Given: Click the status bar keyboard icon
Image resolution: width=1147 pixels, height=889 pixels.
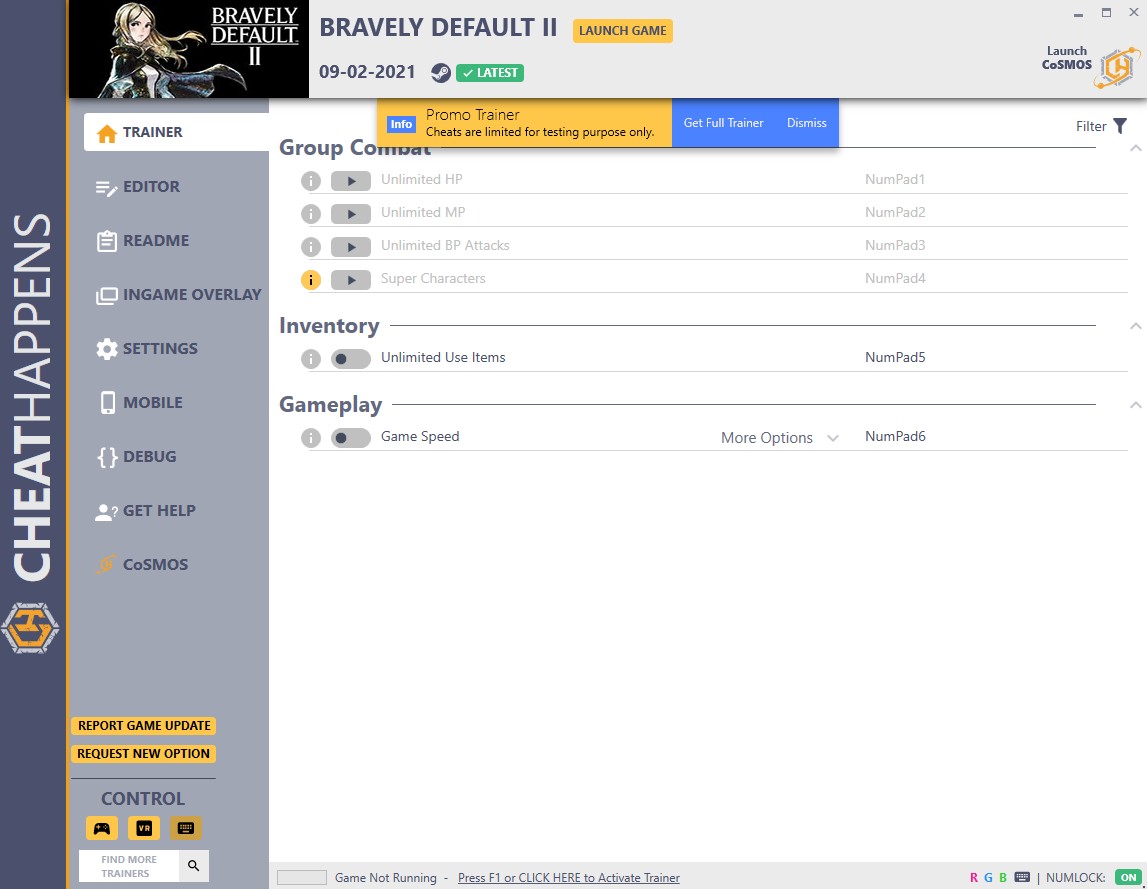Looking at the screenshot, I should tap(1023, 877).
